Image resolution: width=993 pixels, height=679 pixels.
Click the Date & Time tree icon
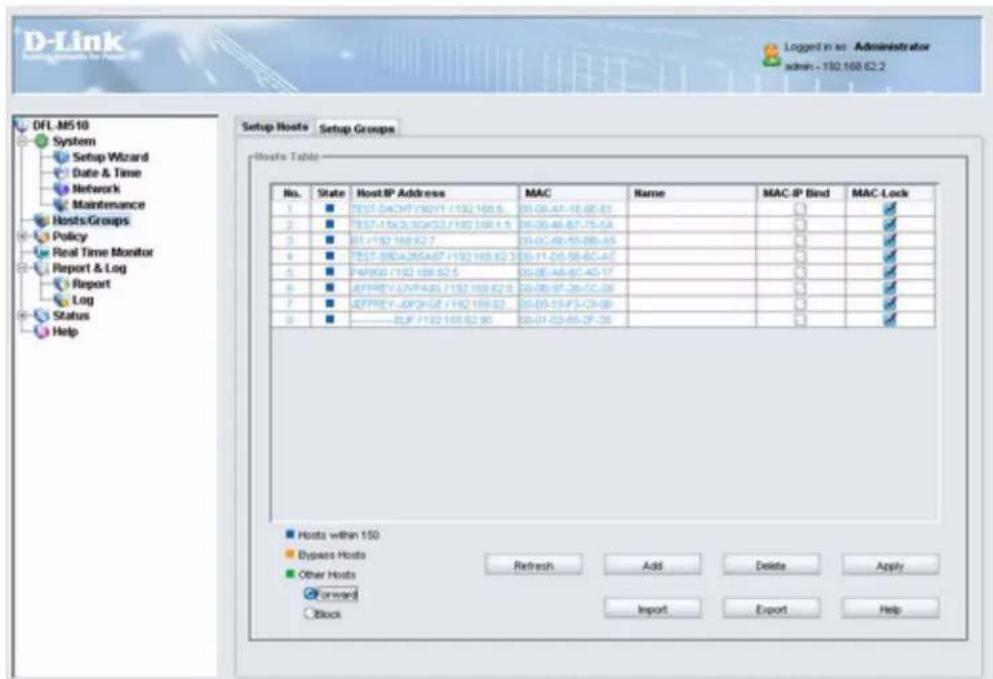(x=61, y=173)
